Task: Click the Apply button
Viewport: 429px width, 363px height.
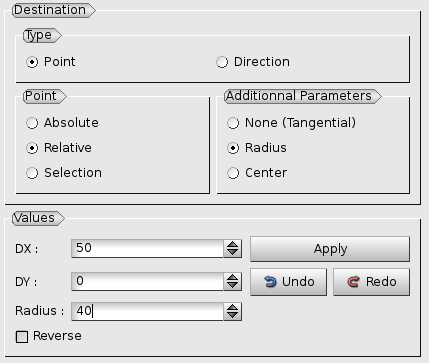Action: pyautogui.click(x=330, y=249)
